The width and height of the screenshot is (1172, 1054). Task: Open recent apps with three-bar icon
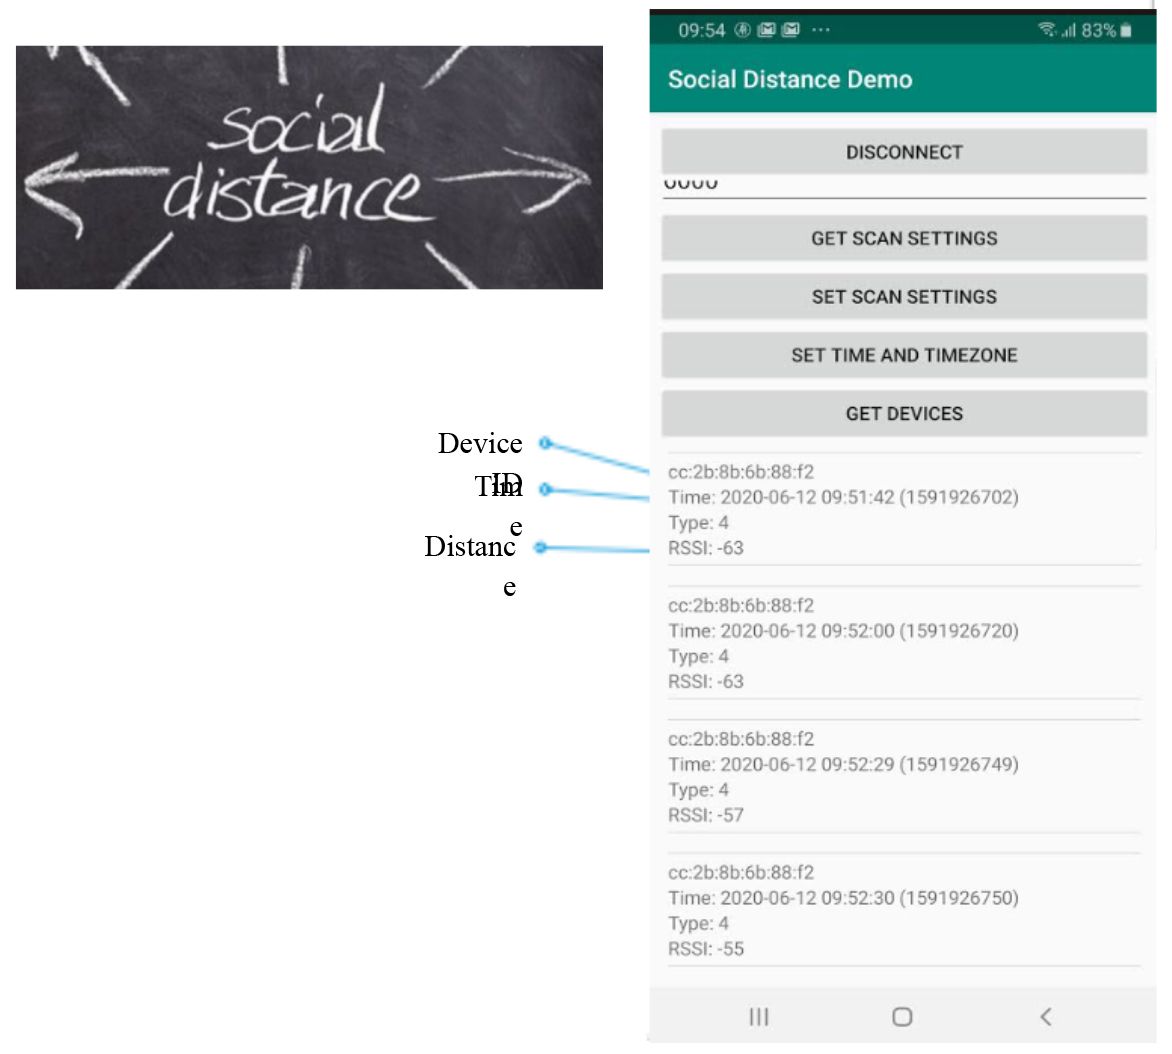click(x=759, y=1016)
